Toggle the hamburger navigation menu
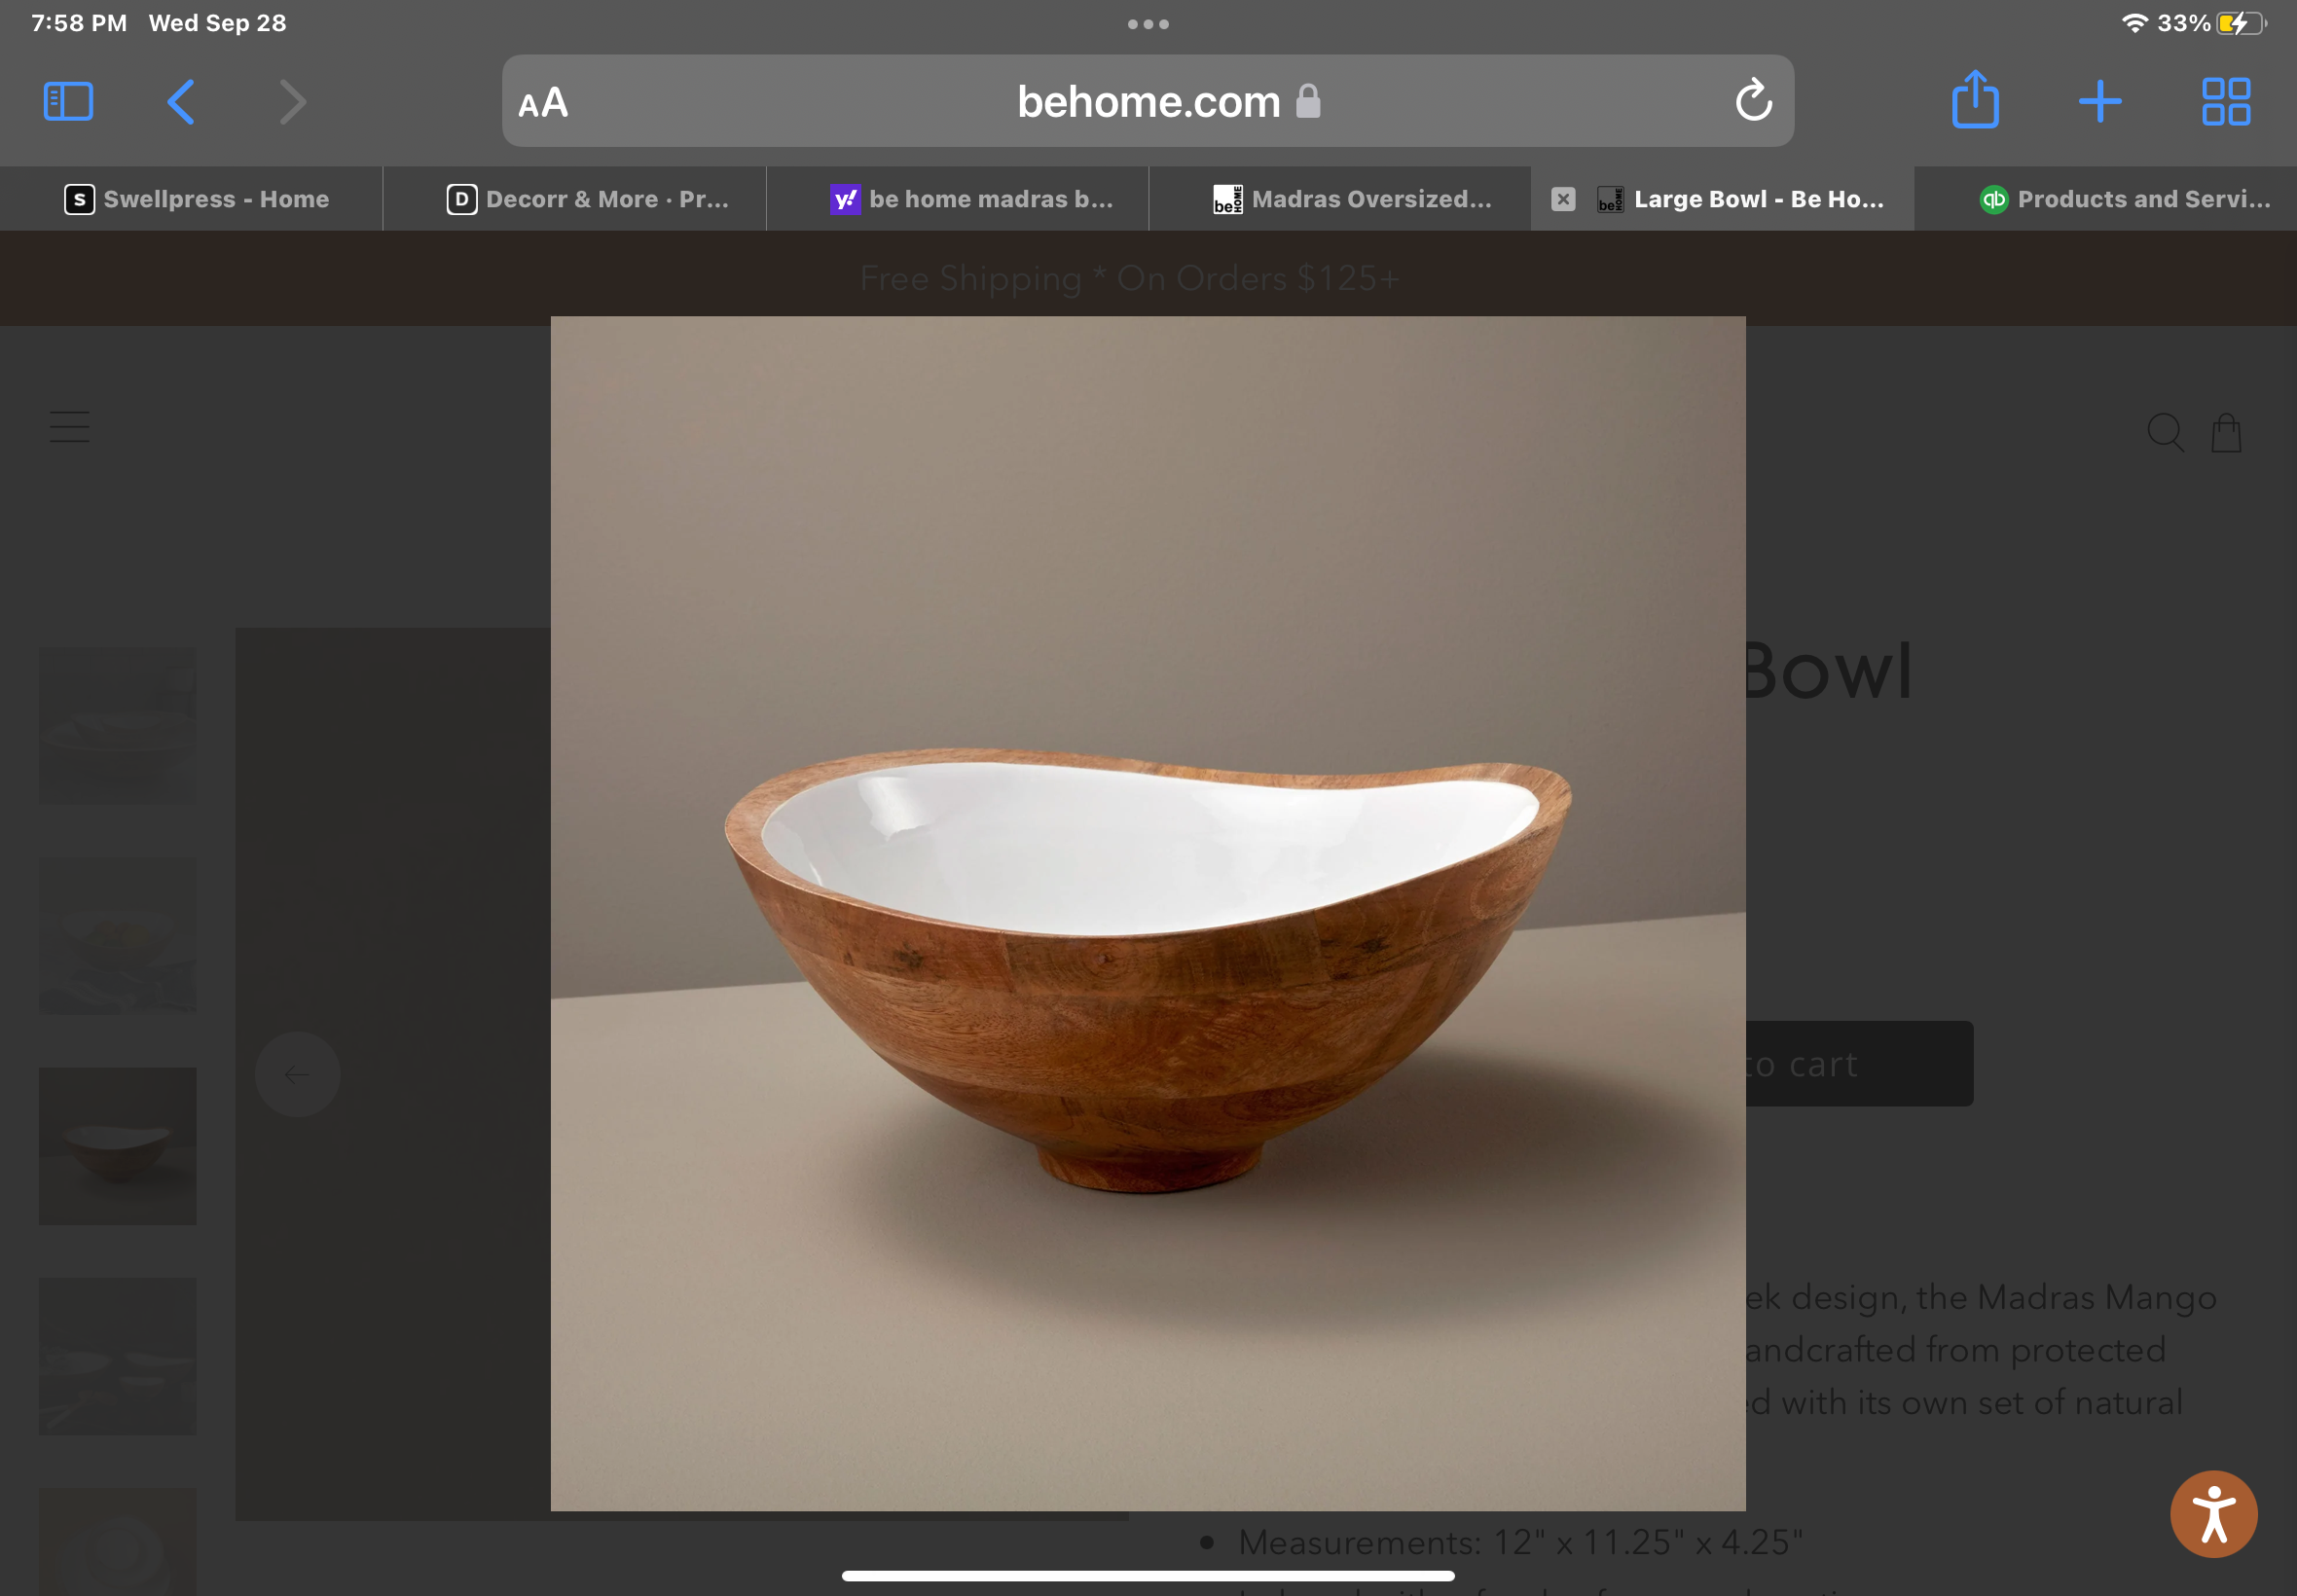 [x=68, y=427]
